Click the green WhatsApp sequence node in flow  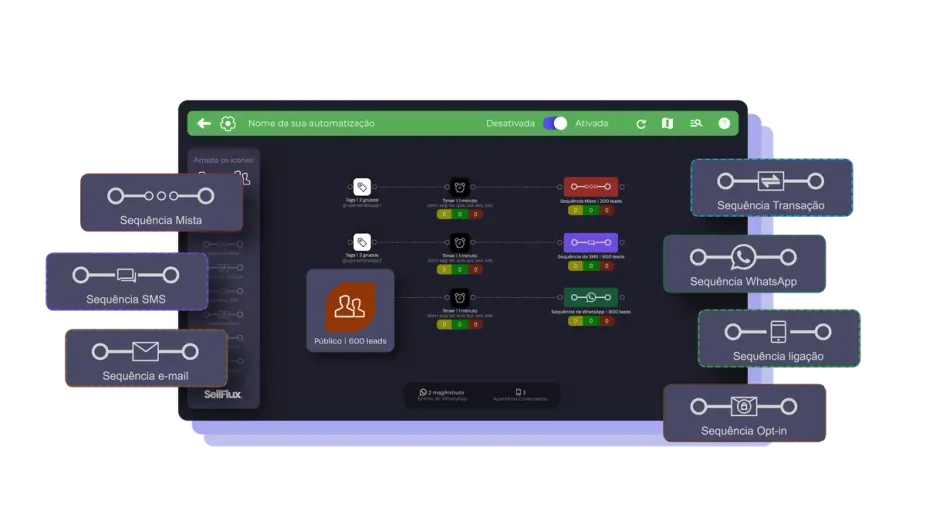[590, 297]
